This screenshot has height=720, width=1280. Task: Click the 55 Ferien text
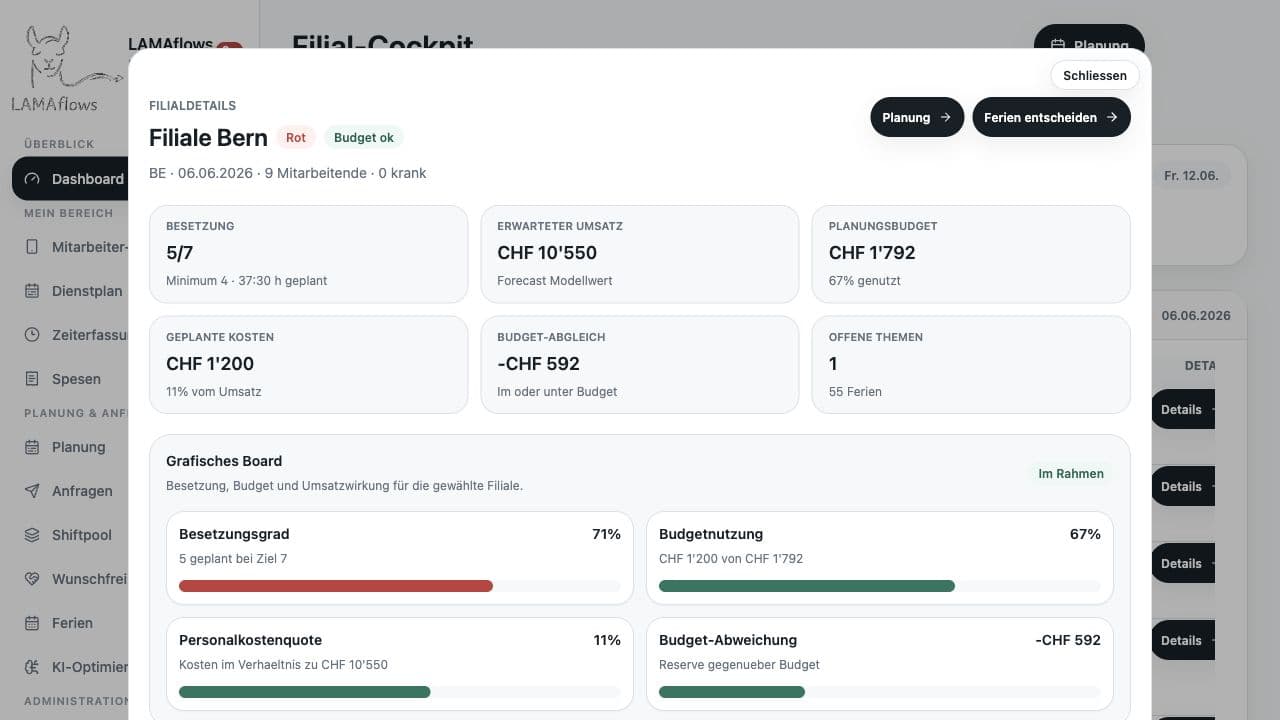855,392
